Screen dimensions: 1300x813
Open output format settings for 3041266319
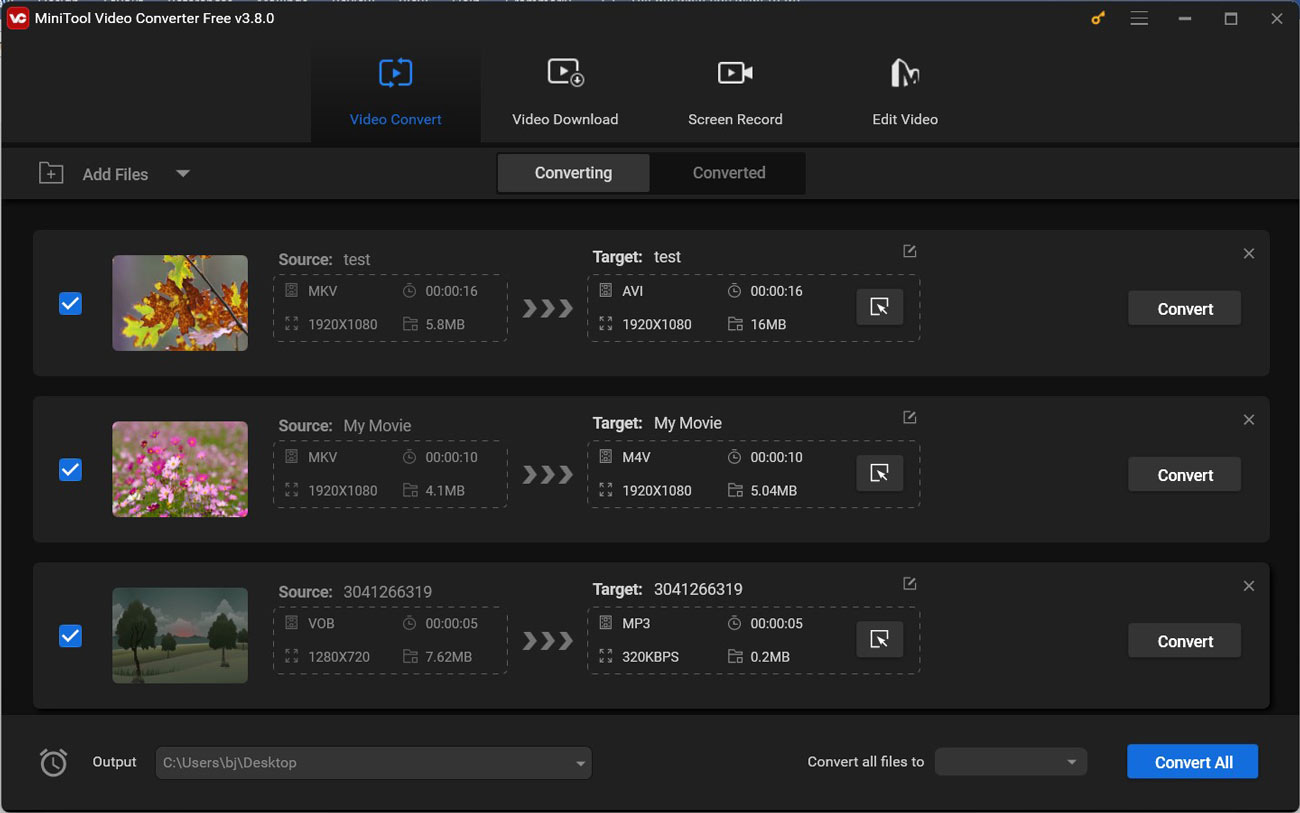[x=880, y=639]
